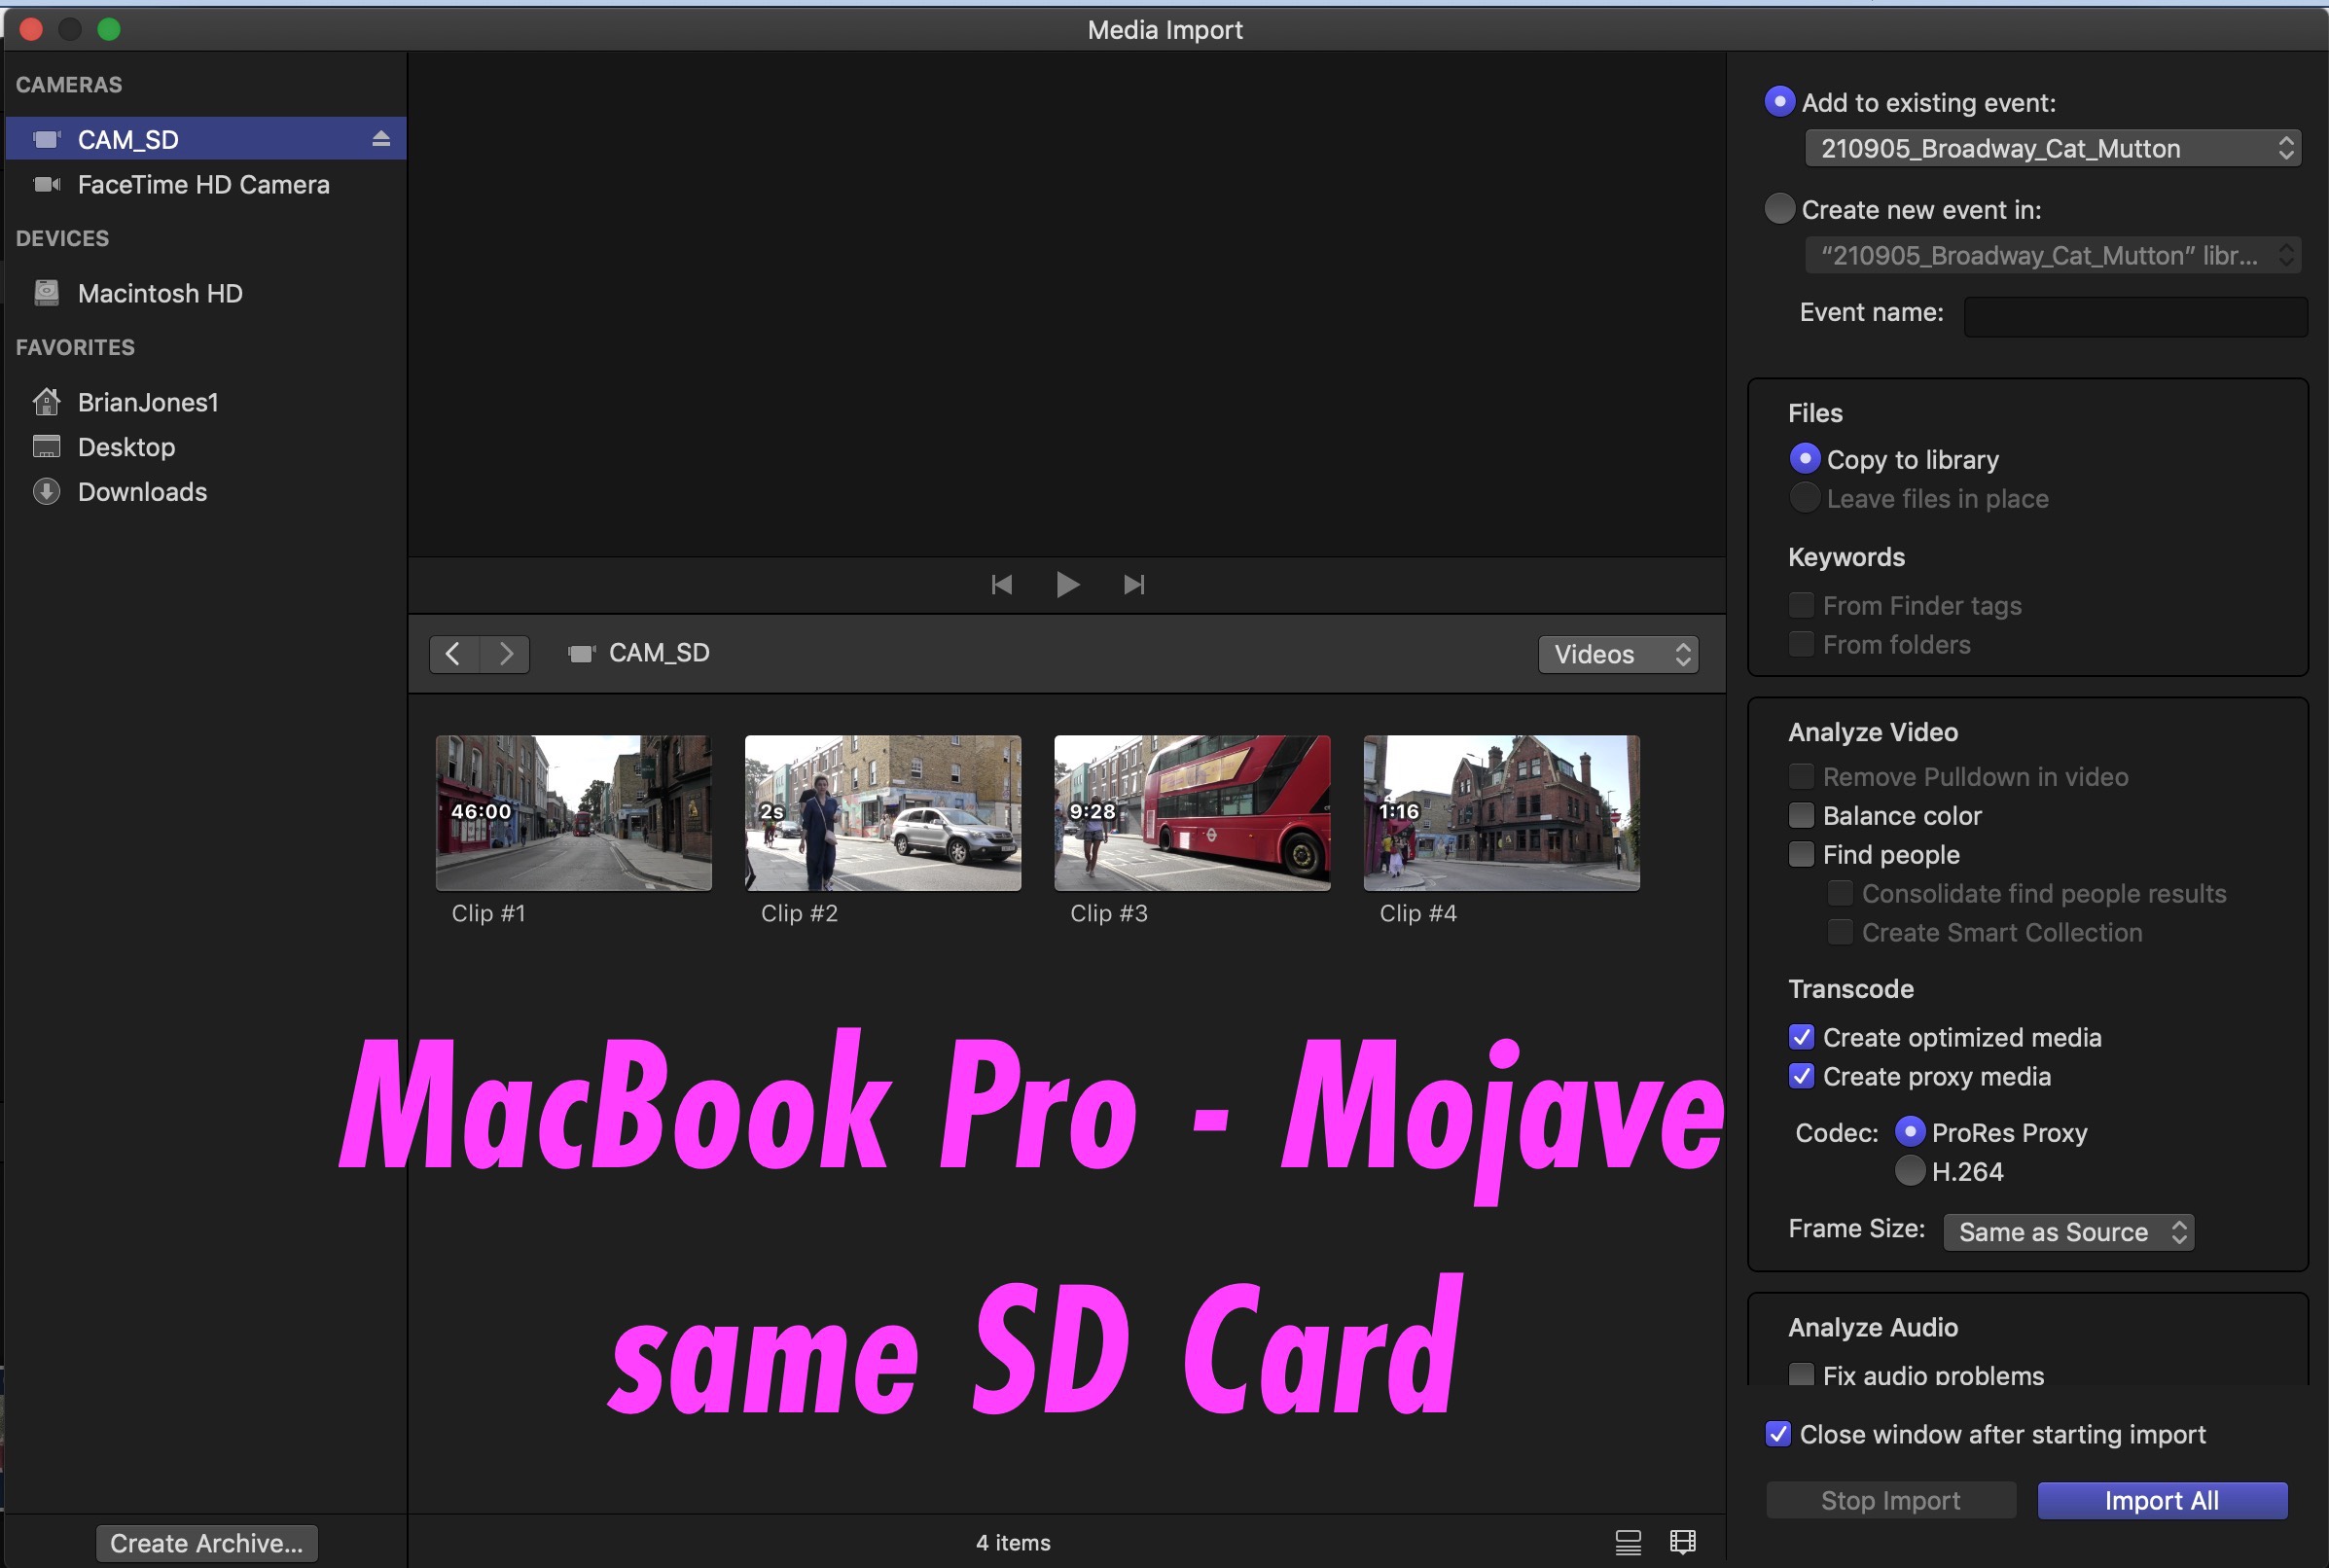Switch browser to list view

[x=1628, y=1542]
